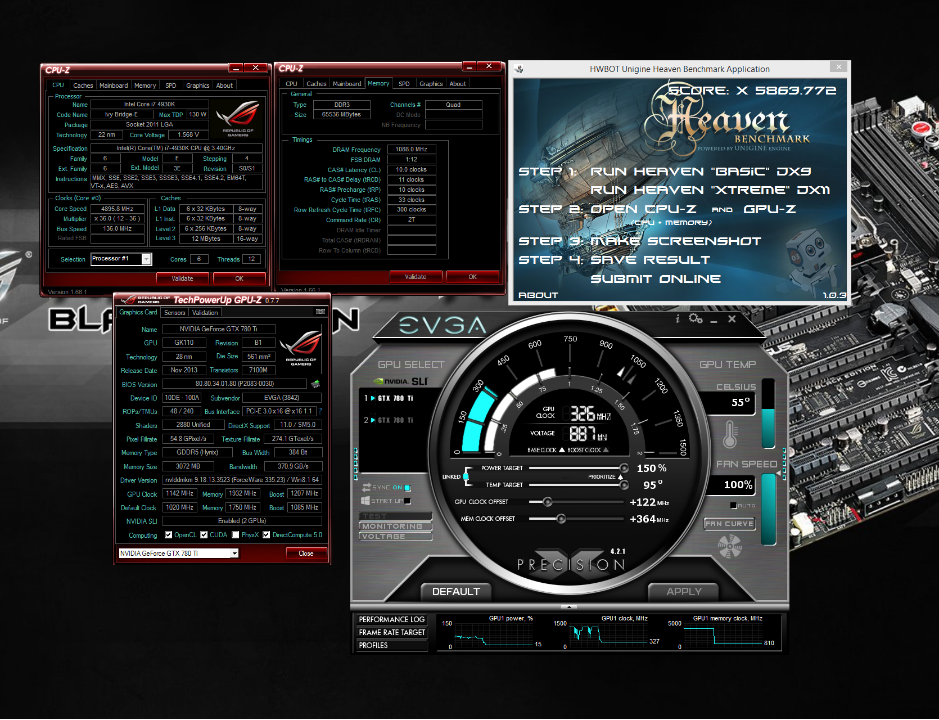The height and width of the screenshot is (720, 939).
Task: Open SPD tab in CPU-Z memory window
Action: click(x=404, y=83)
